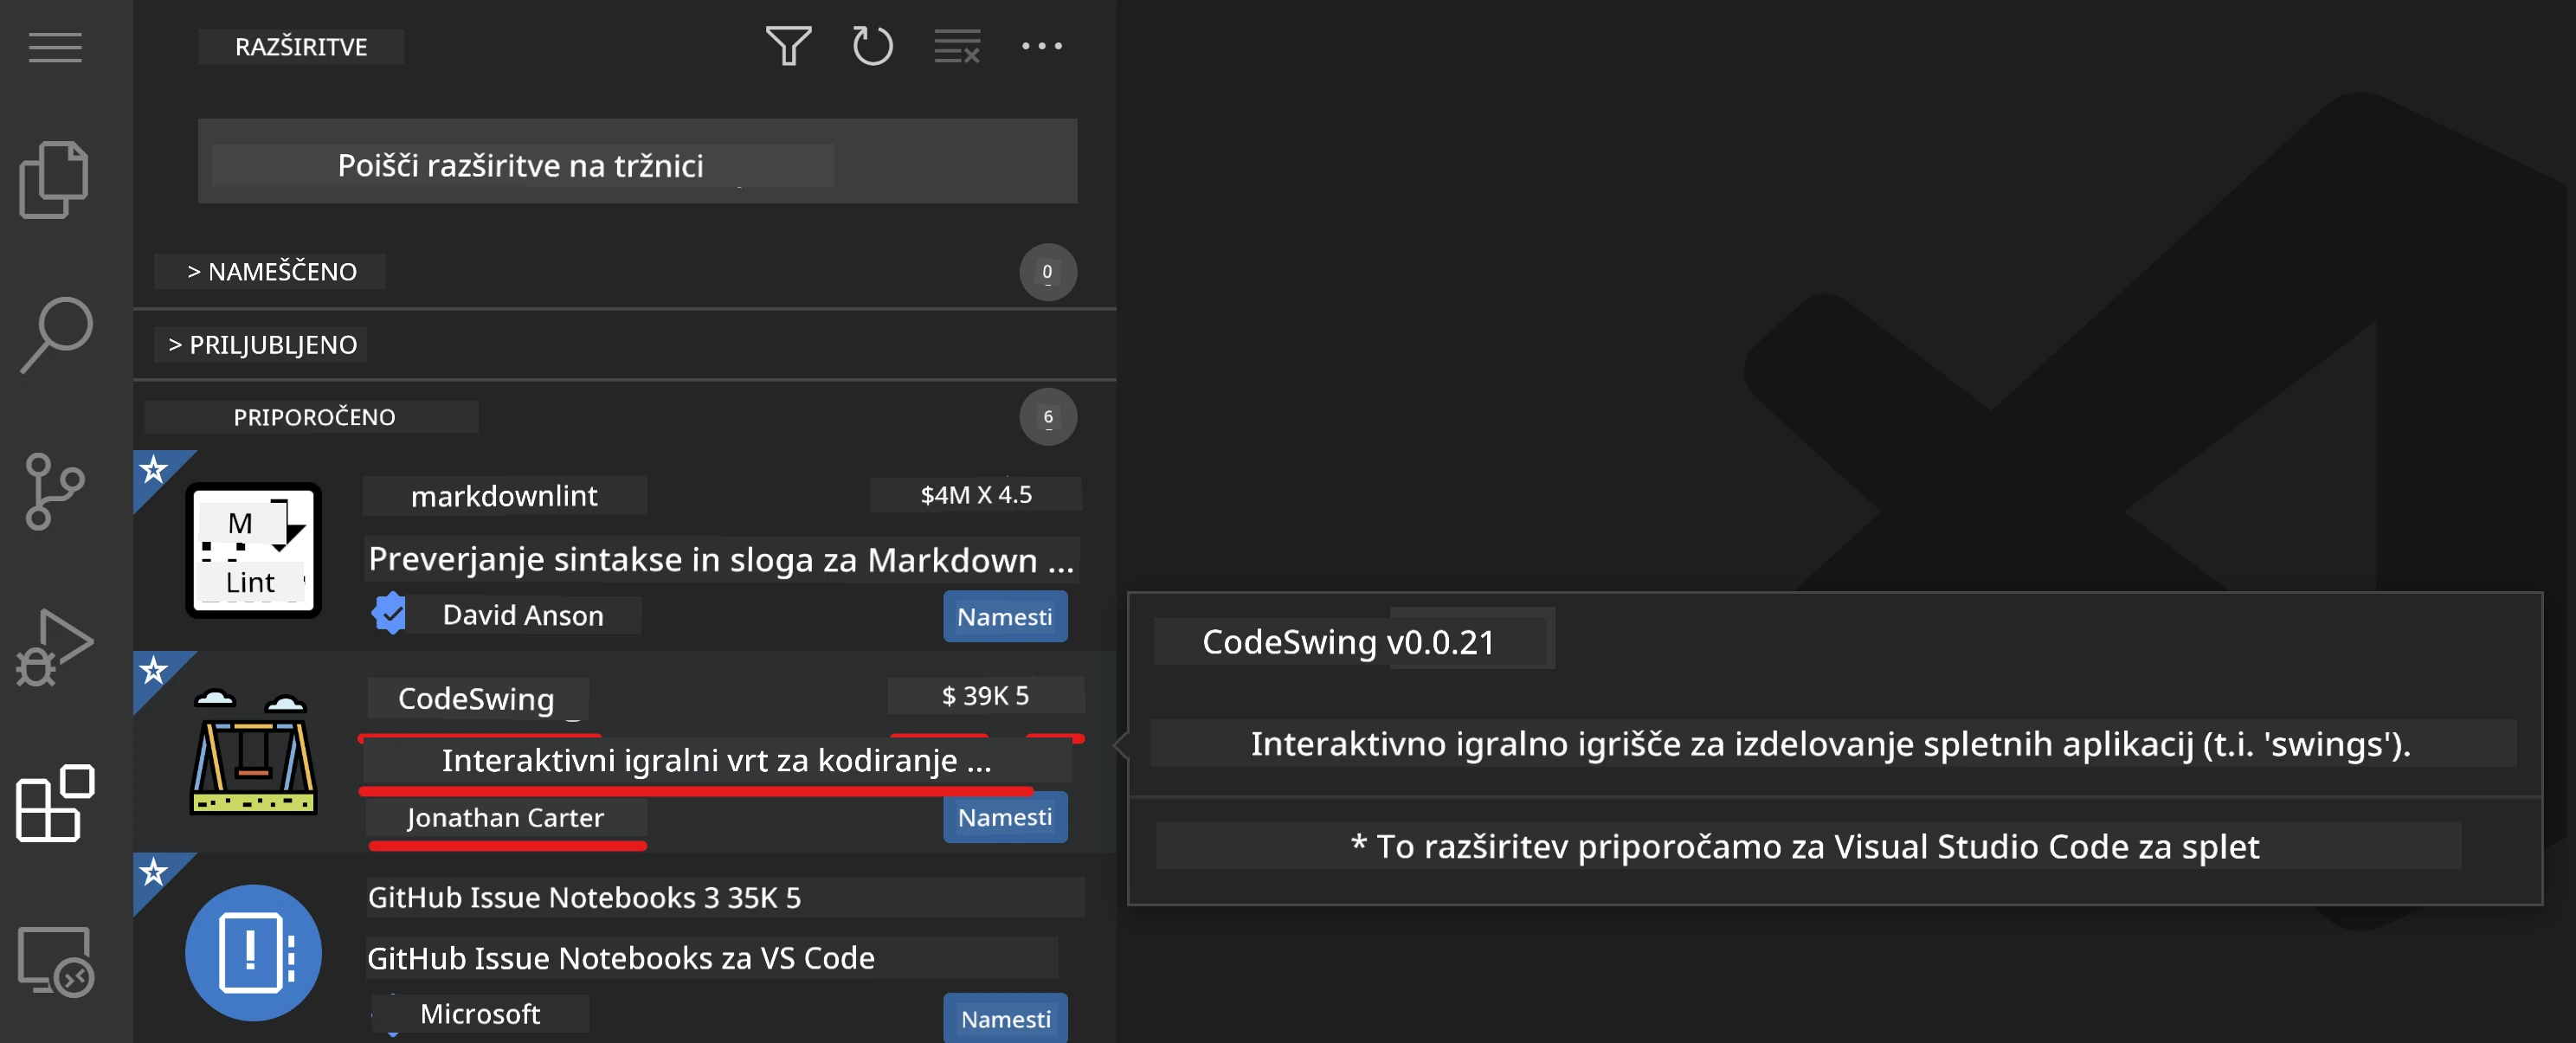Select the Extensions view icon
This screenshot has height=1043, width=2576.
point(55,803)
